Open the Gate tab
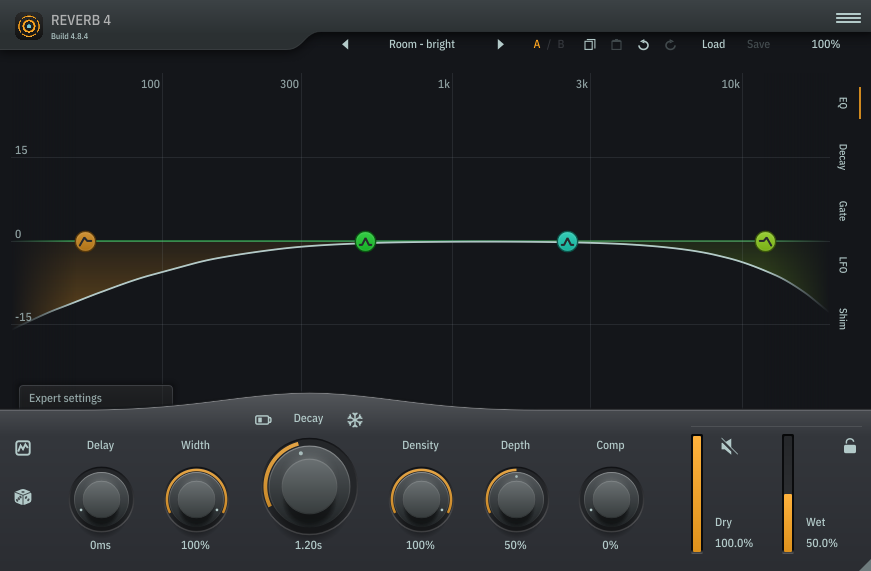871x571 pixels. (x=843, y=211)
